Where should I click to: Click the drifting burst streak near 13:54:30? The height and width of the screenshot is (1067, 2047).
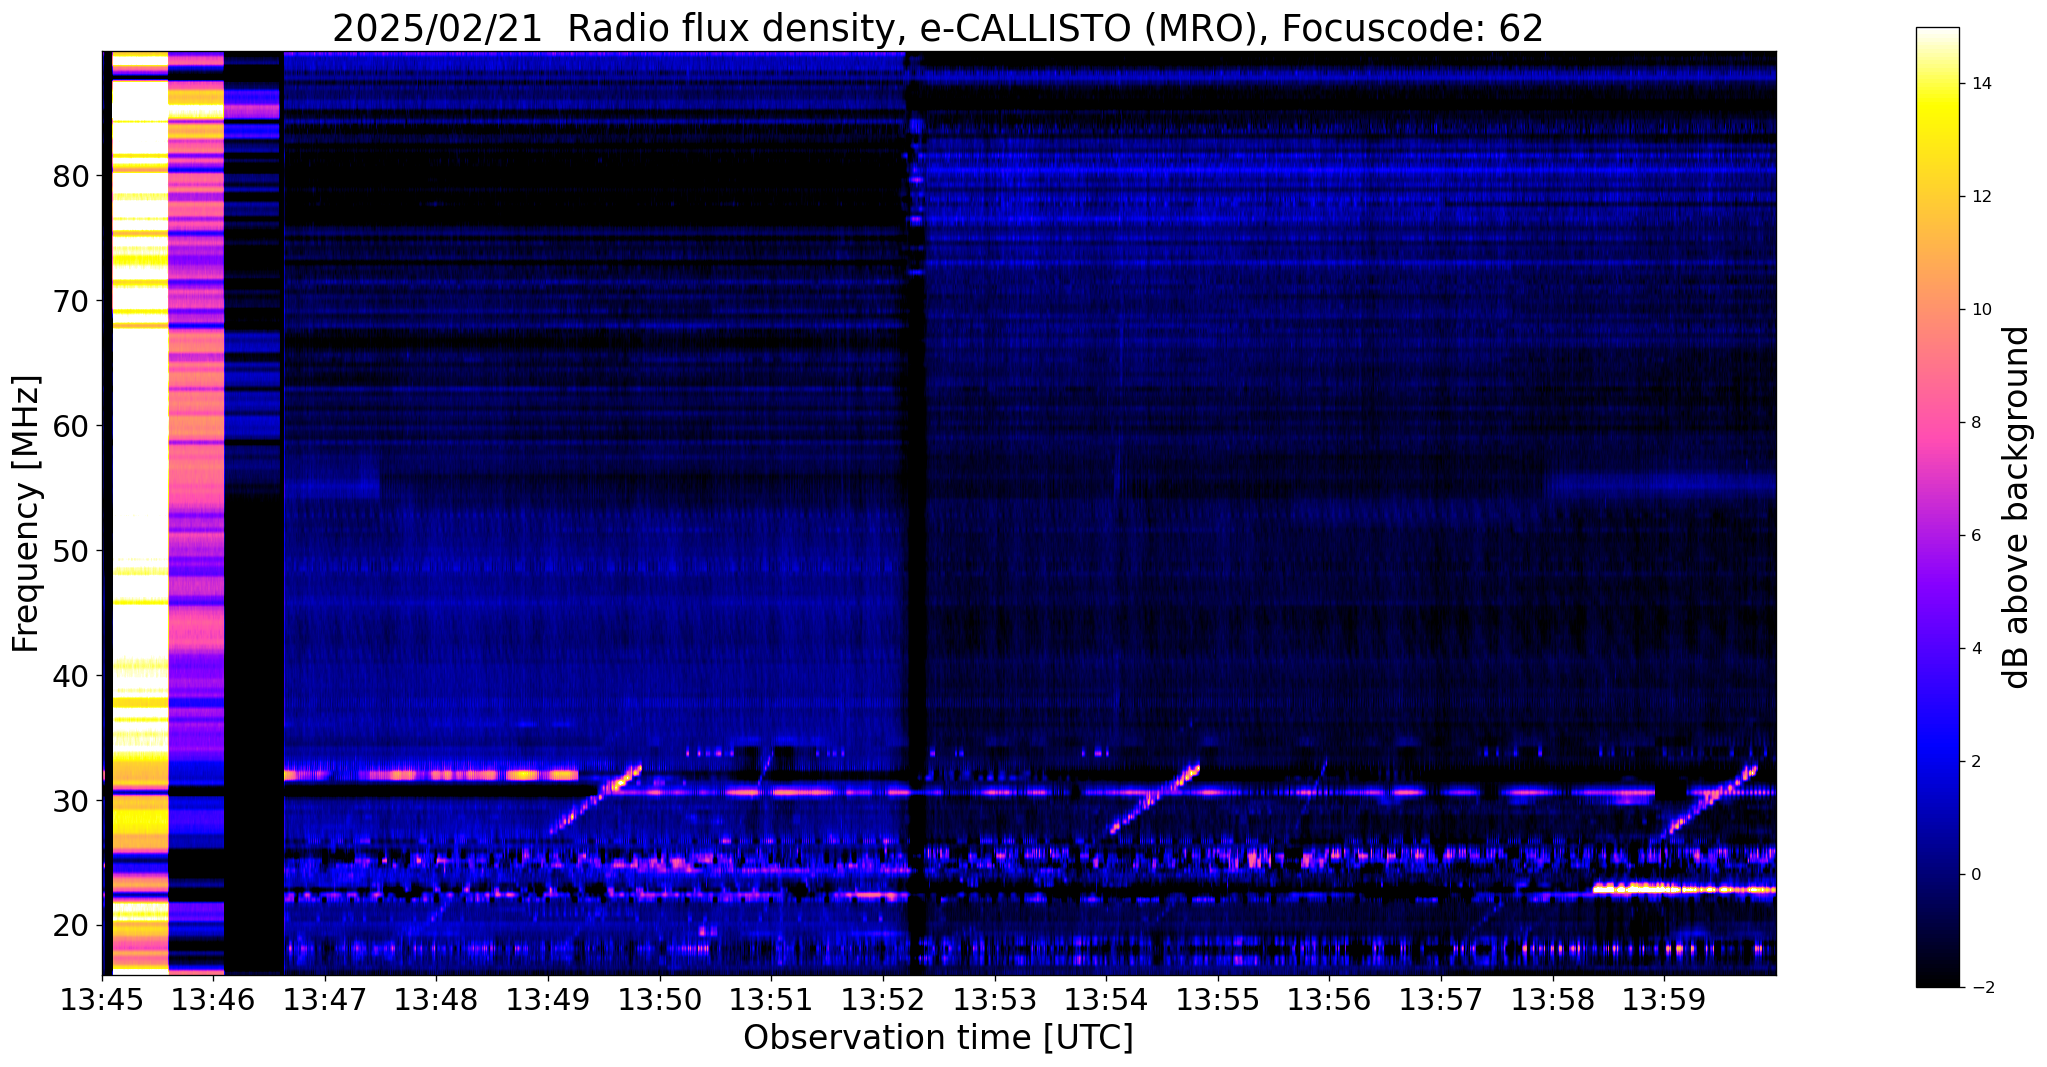click(x=1154, y=798)
